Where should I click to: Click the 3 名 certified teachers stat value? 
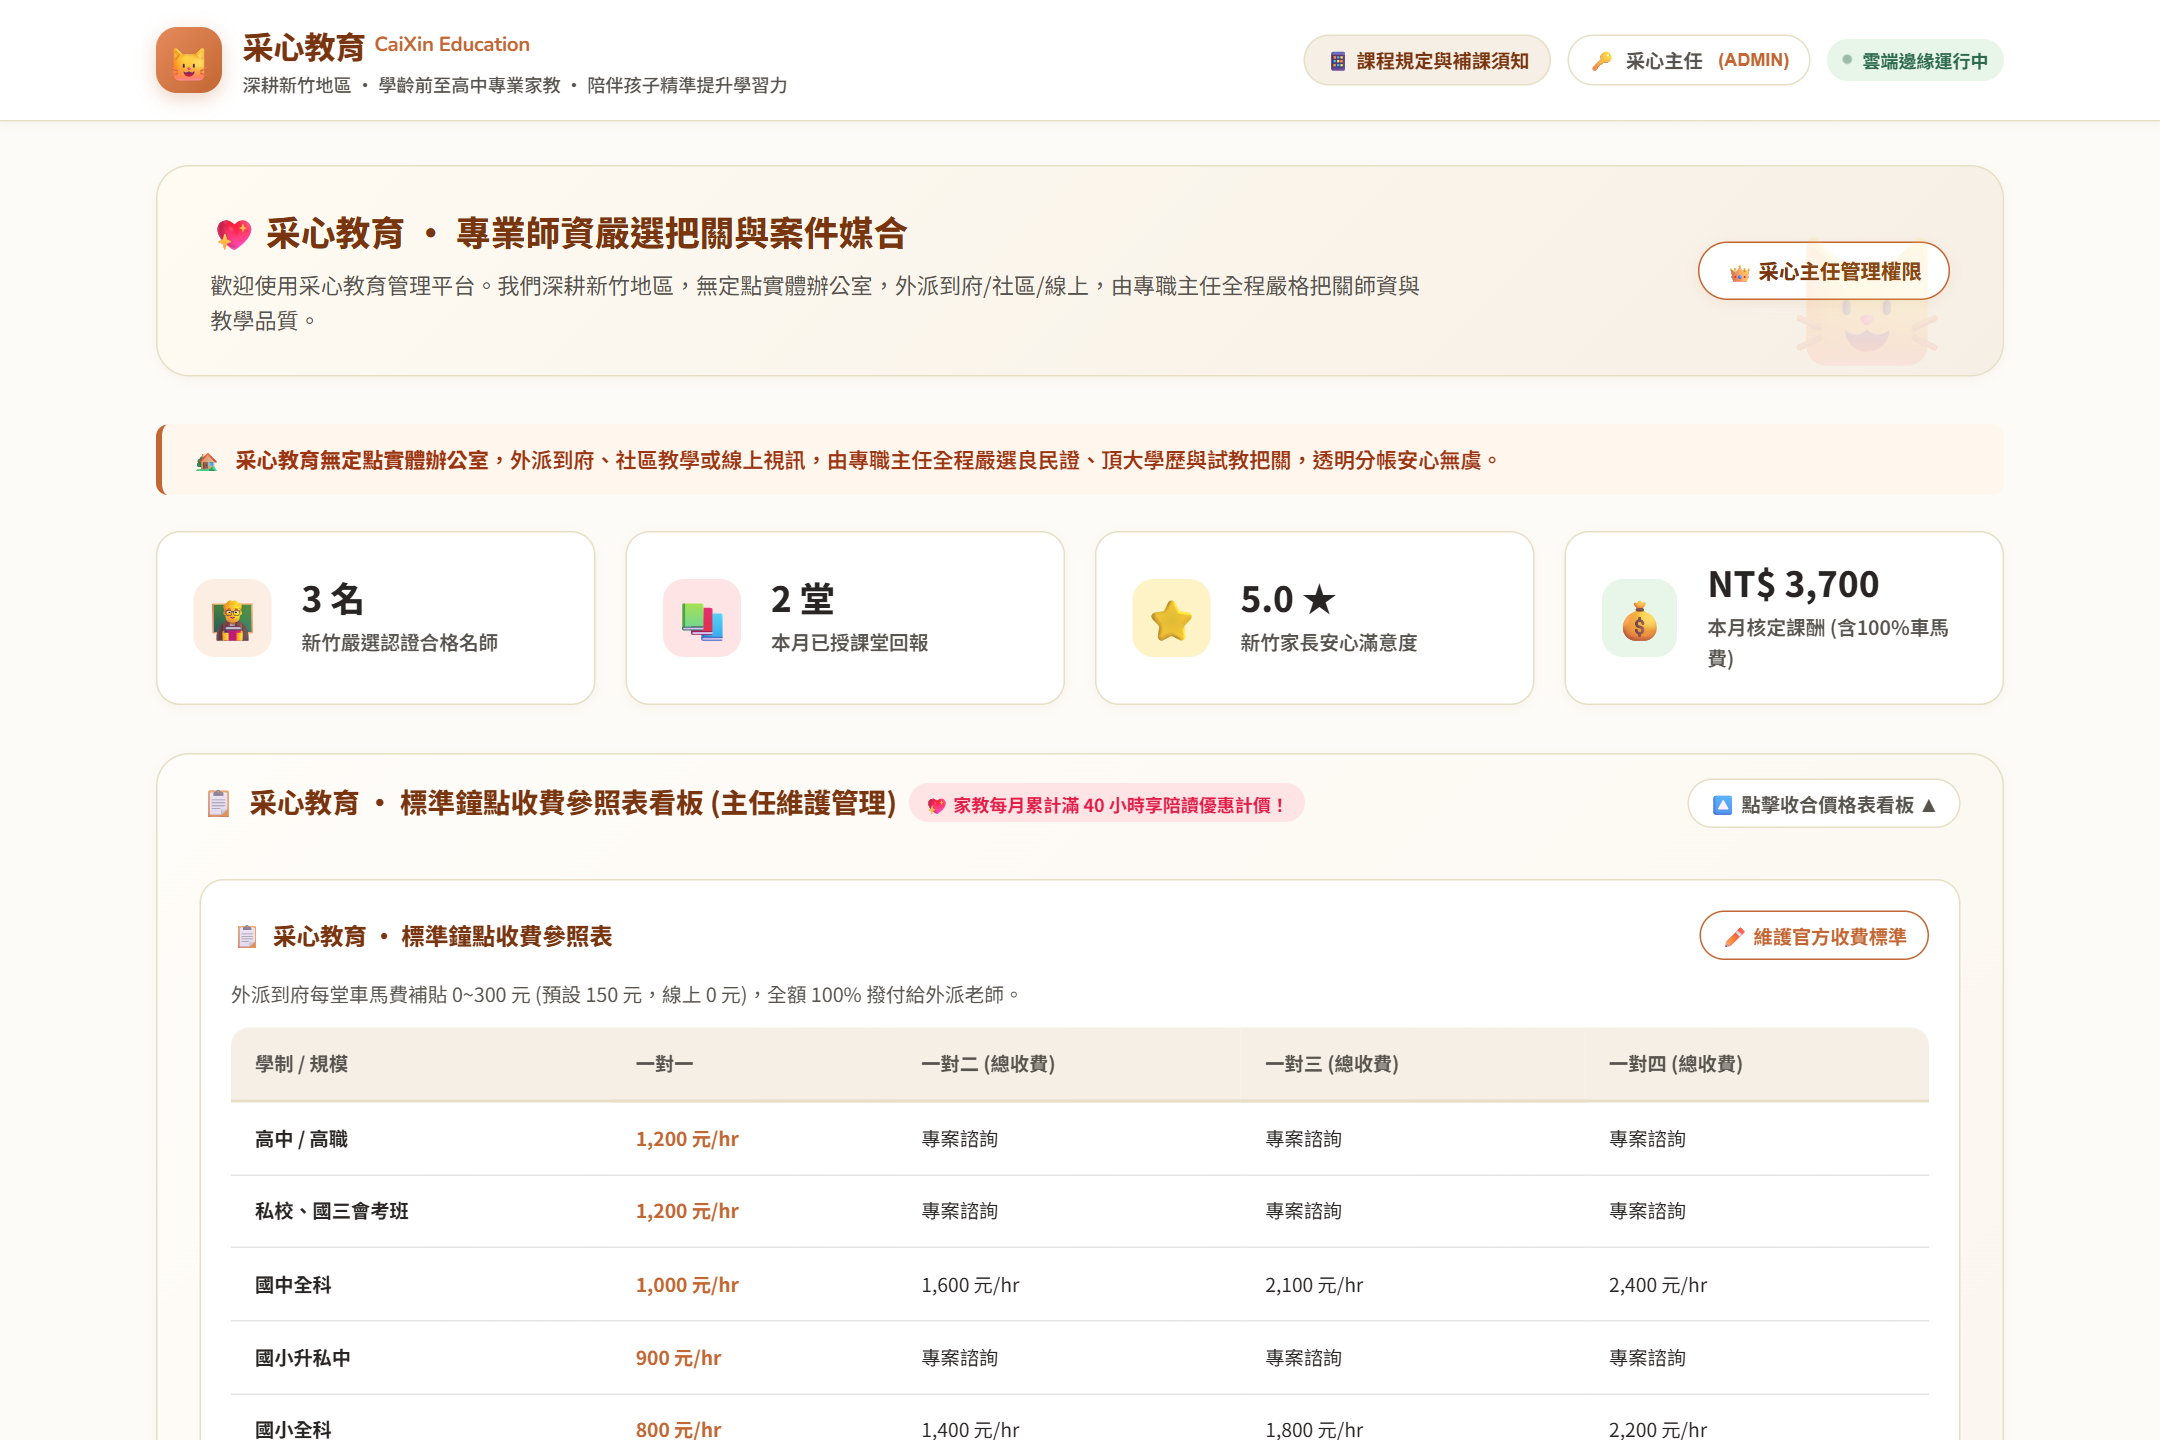[x=333, y=600]
